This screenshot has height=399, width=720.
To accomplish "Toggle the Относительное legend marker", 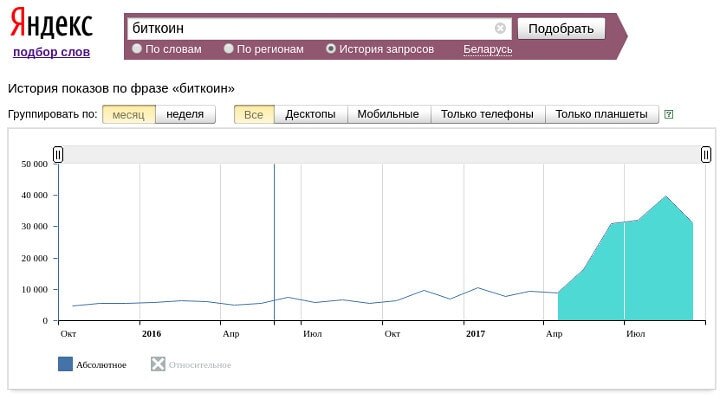I will 158,364.
